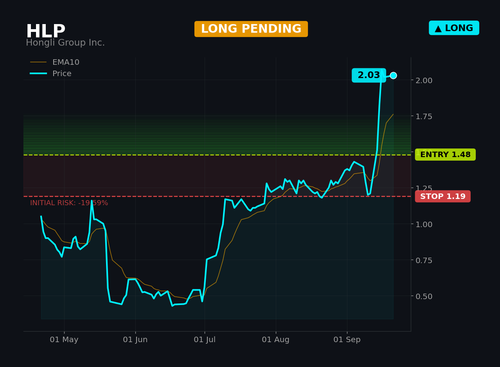500x367 pixels.
Task: Click the 01 Sep axis label
Action: (x=347, y=340)
